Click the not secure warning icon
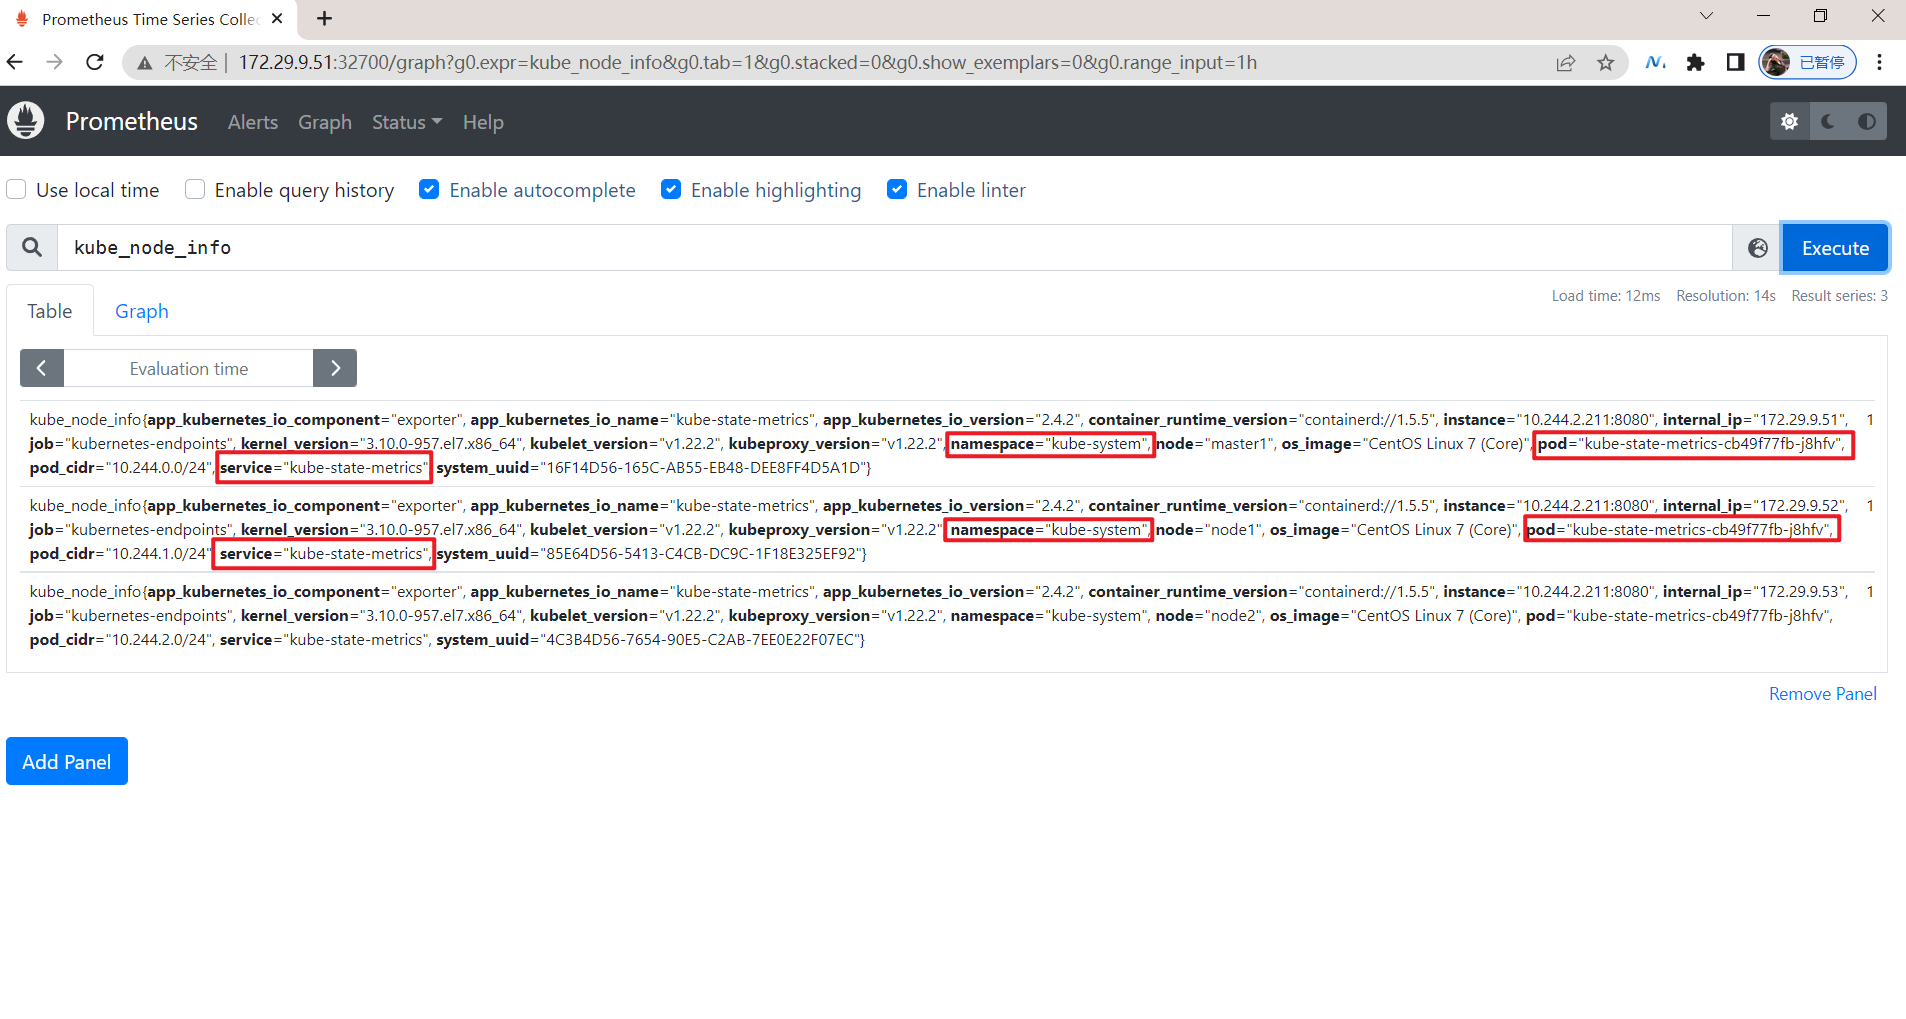The height and width of the screenshot is (1019, 1906). [x=145, y=63]
